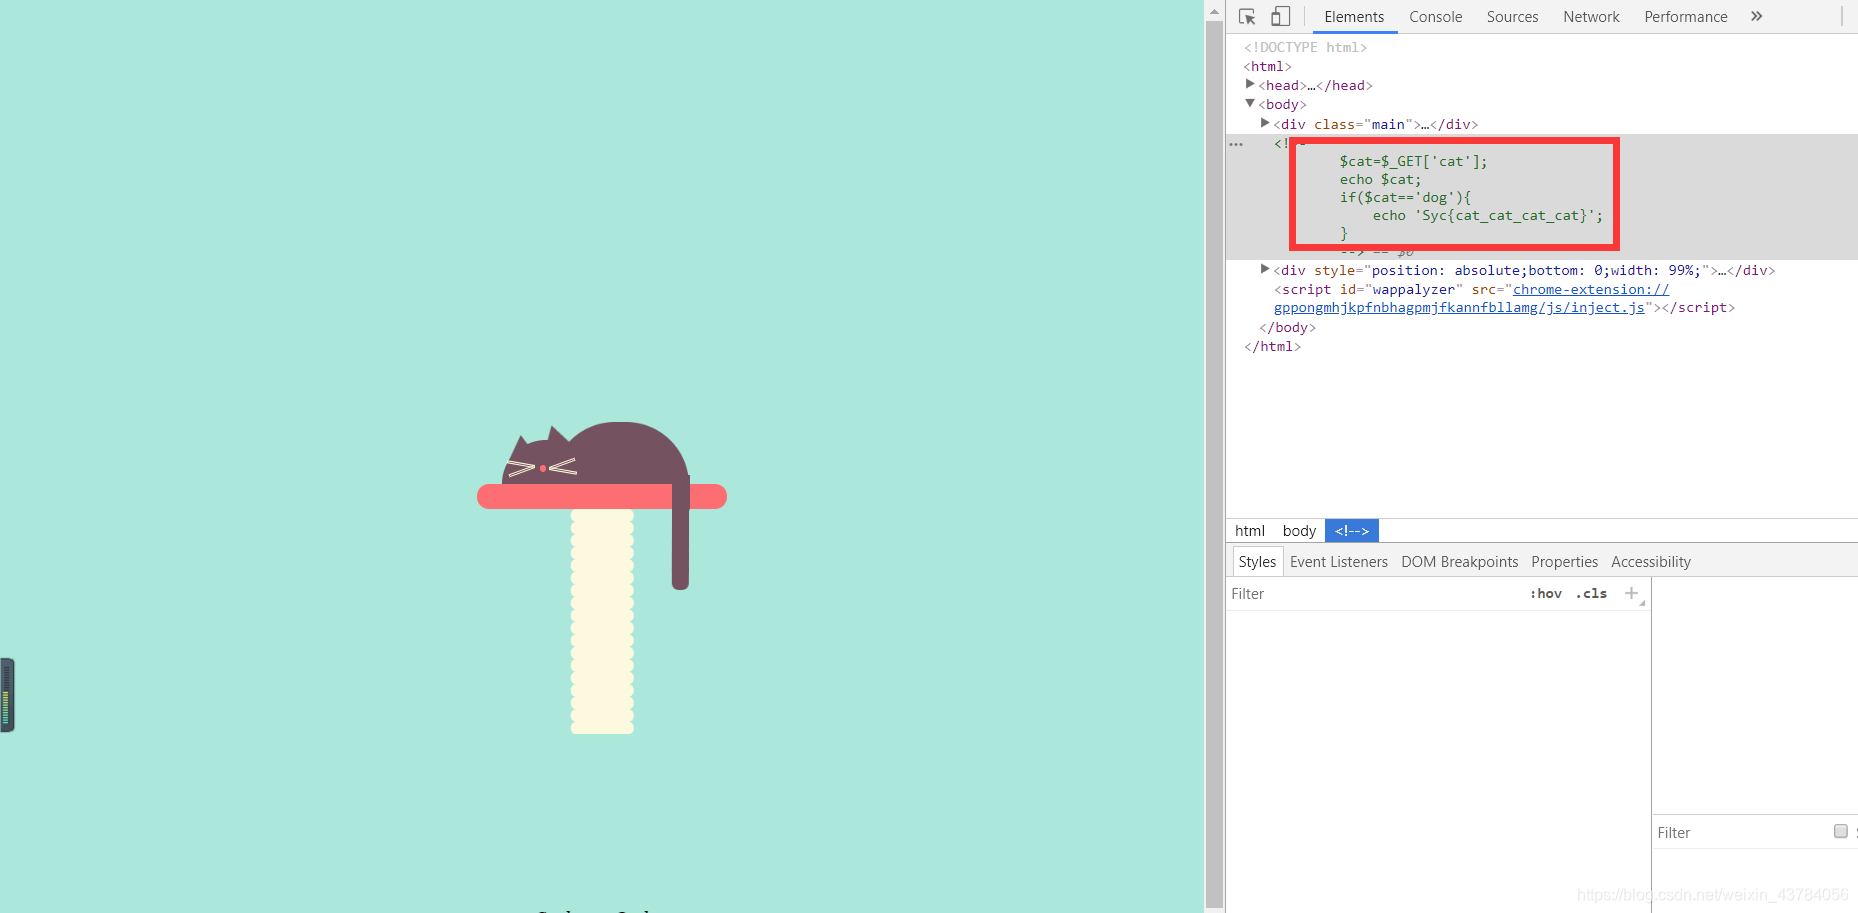Viewport: 1858px width, 913px height.
Task: Click the side widget at page's left edge
Action: click(x=7, y=695)
